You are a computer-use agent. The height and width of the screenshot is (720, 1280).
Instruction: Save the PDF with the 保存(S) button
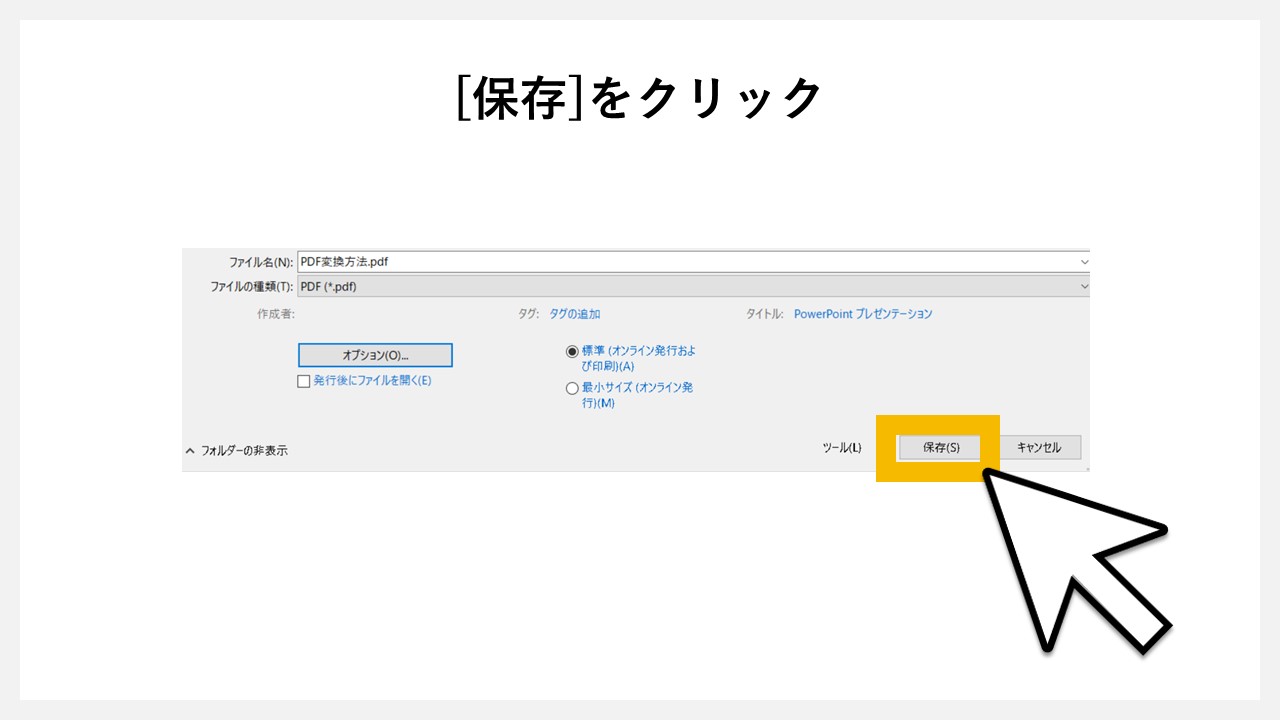pyautogui.click(x=937, y=447)
